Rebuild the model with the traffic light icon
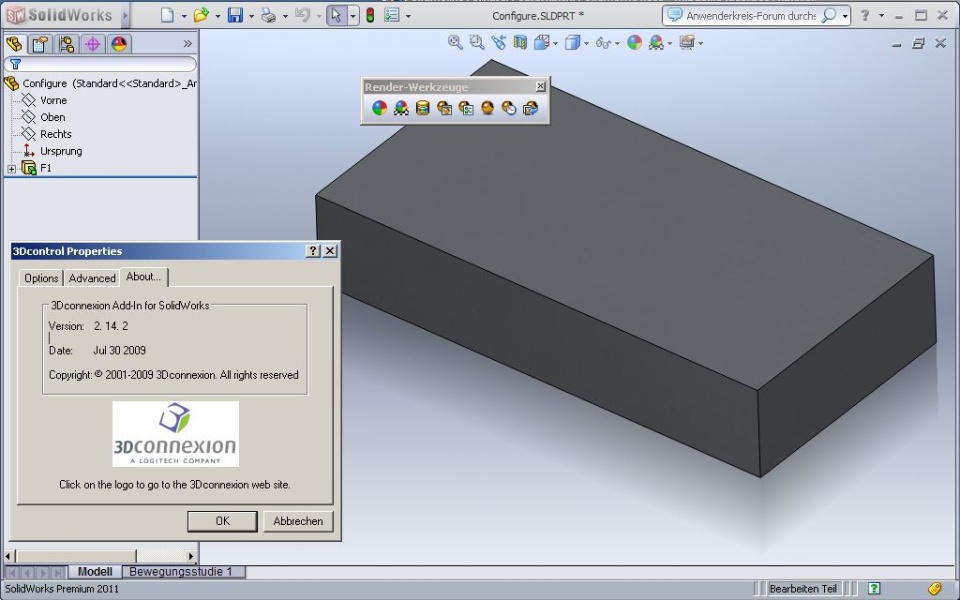960x600 pixels. point(370,15)
